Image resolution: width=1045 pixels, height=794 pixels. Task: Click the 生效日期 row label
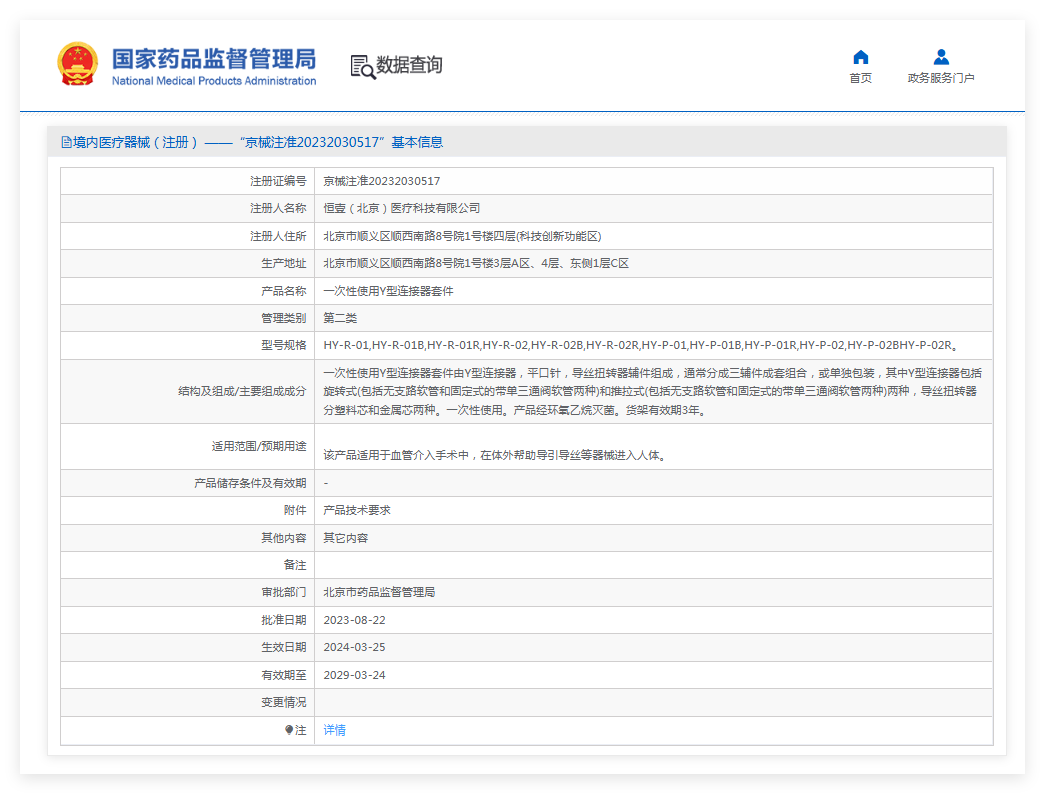pyautogui.click(x=284, y=647)
